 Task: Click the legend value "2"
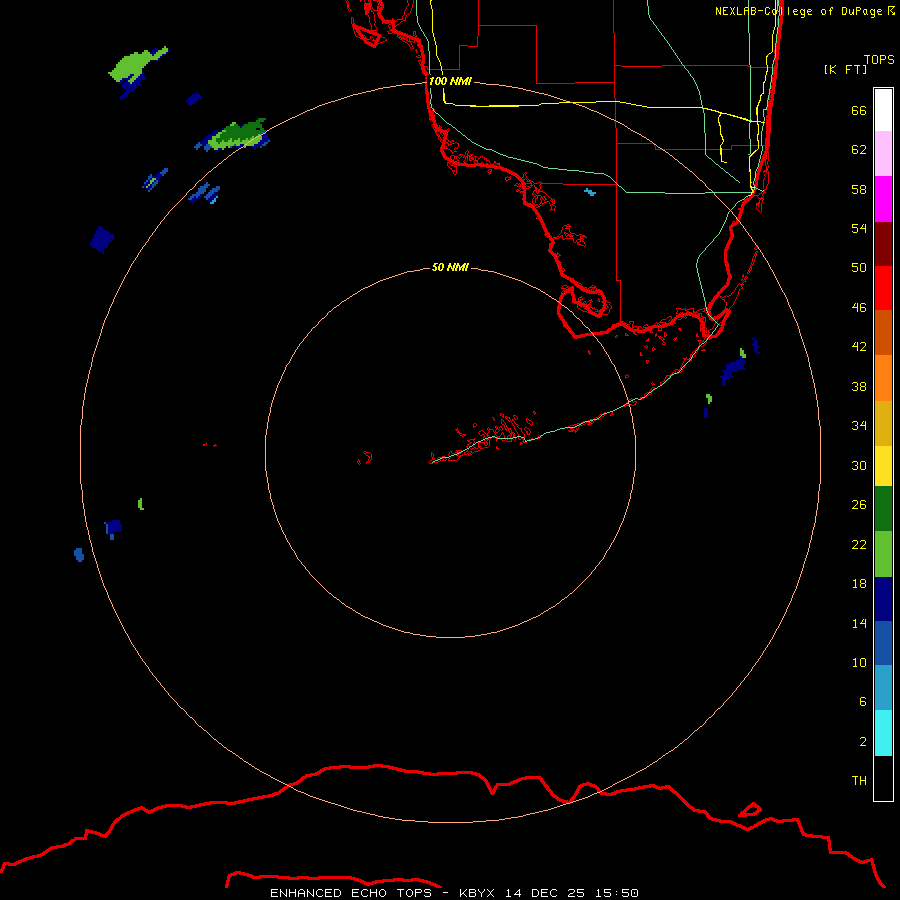coord(862,742)
